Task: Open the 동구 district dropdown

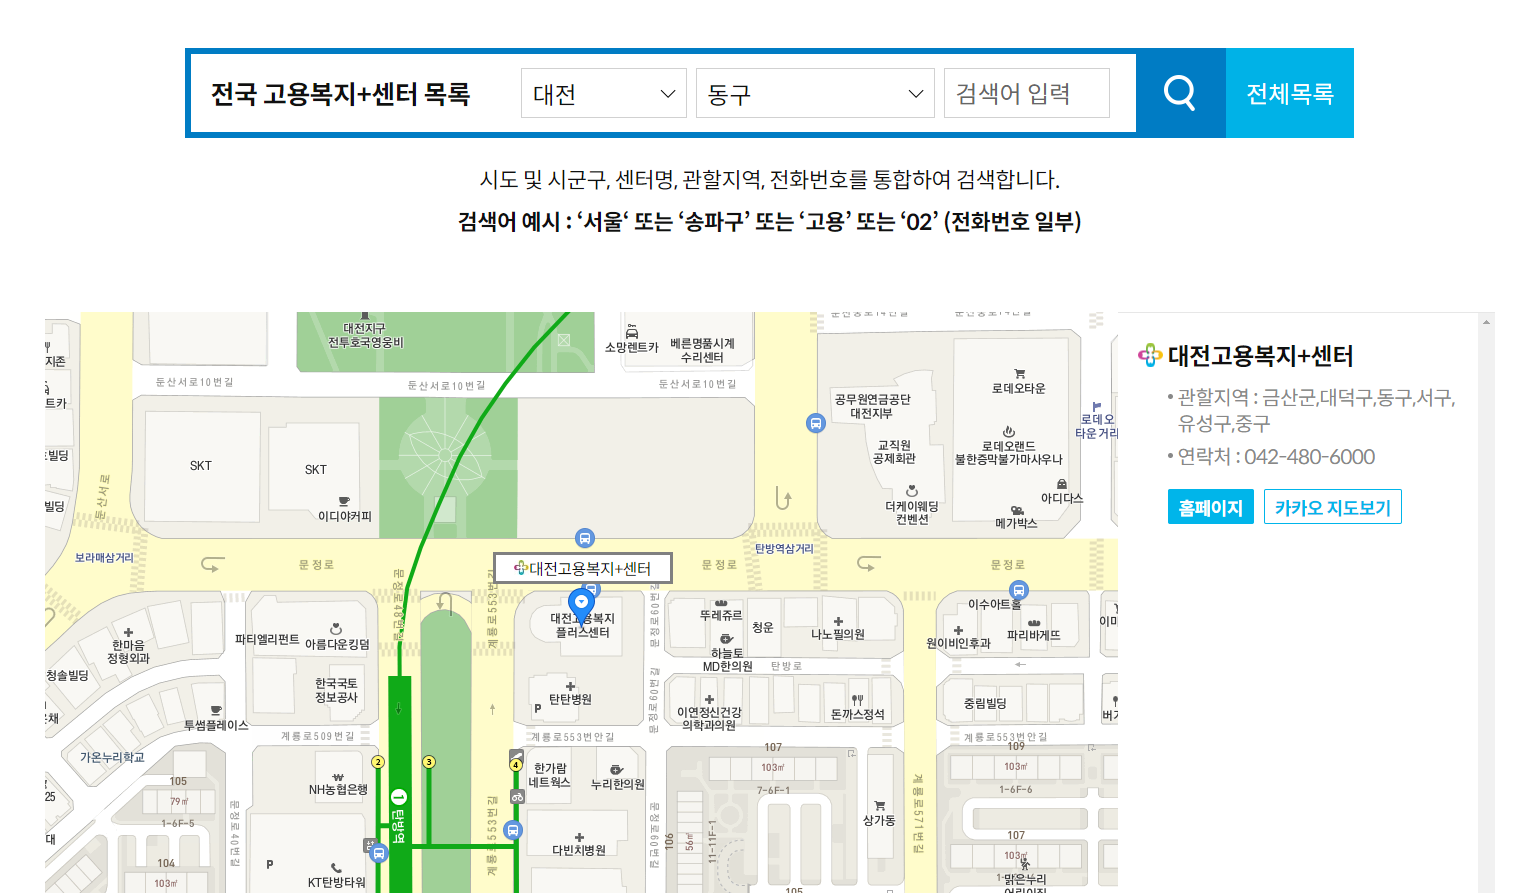Action: click(815, 92)
